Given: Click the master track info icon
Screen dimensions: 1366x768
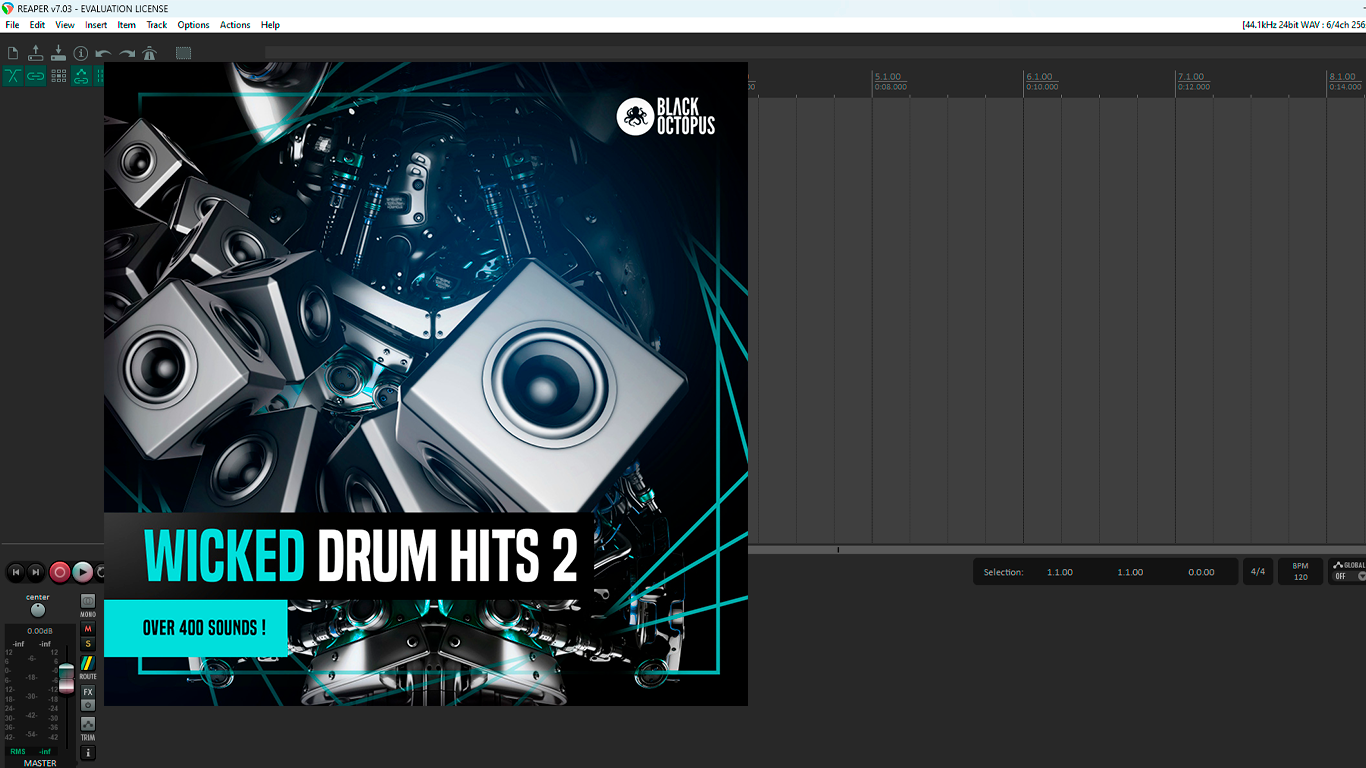Looking at the screenshot, I should point(88,752).
